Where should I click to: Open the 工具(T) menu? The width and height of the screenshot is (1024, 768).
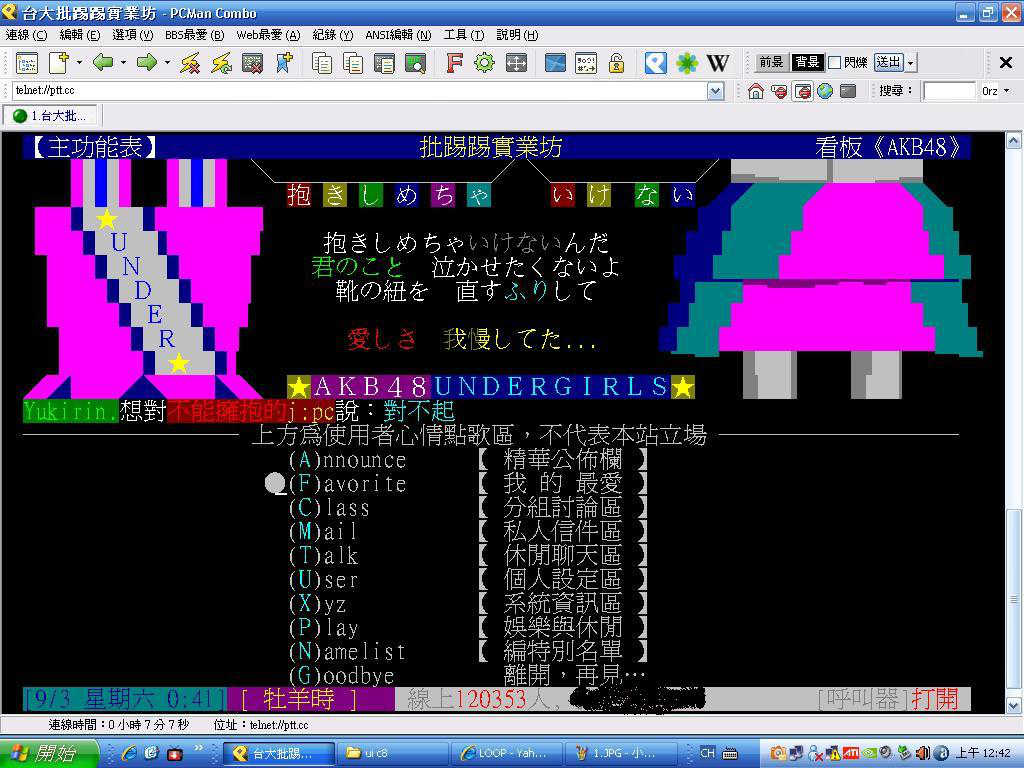[x=464, y=35]
